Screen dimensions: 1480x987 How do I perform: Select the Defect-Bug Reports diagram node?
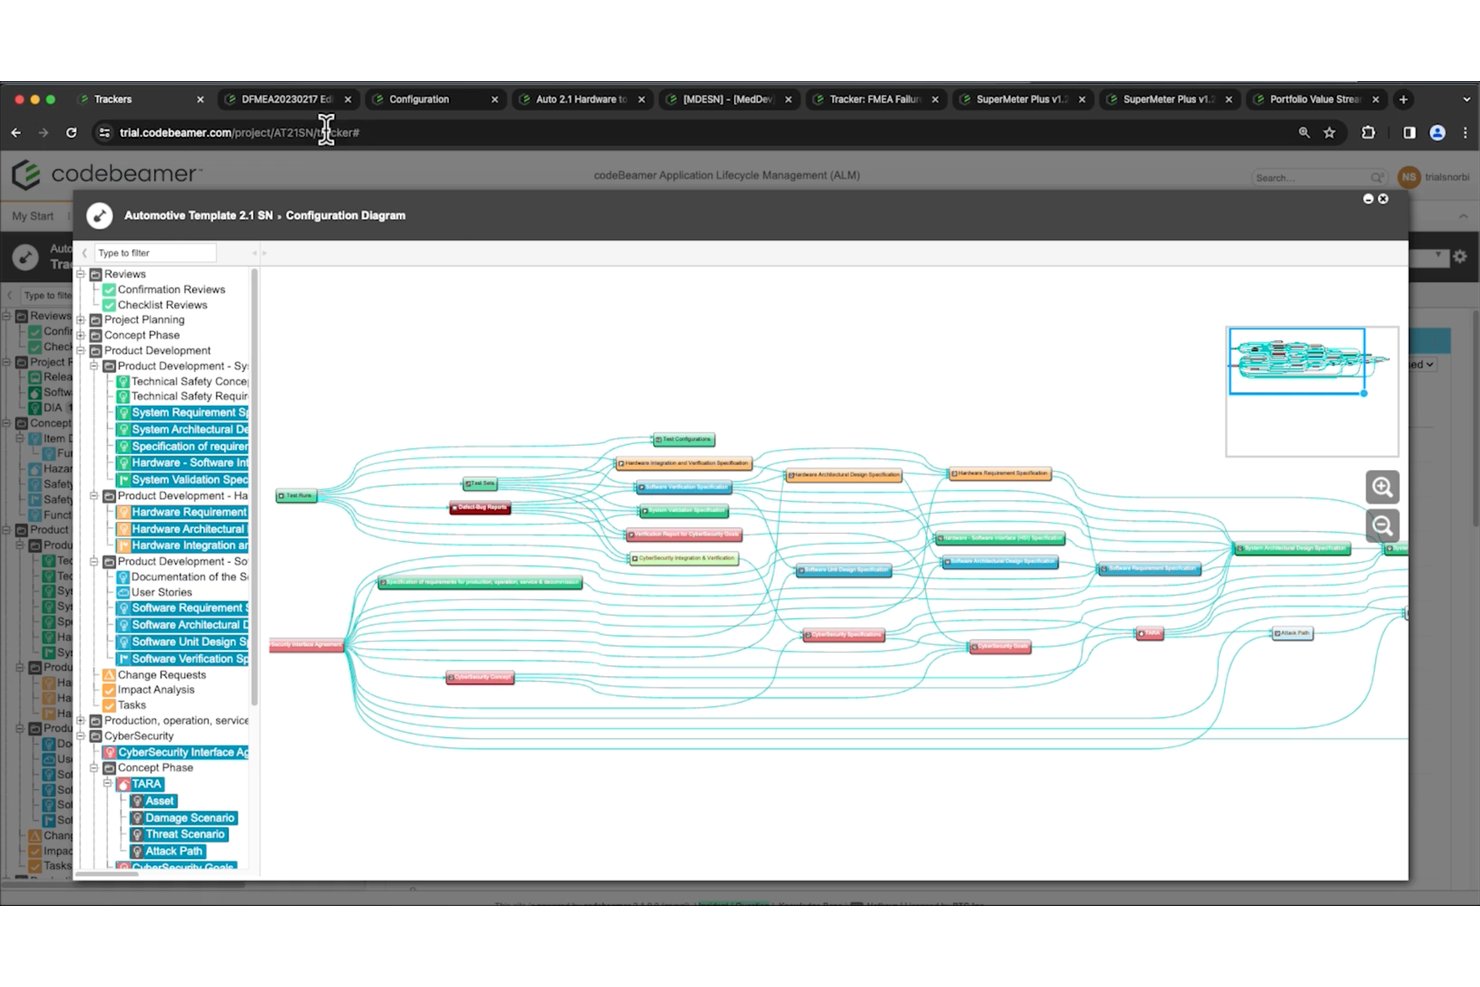480,508
